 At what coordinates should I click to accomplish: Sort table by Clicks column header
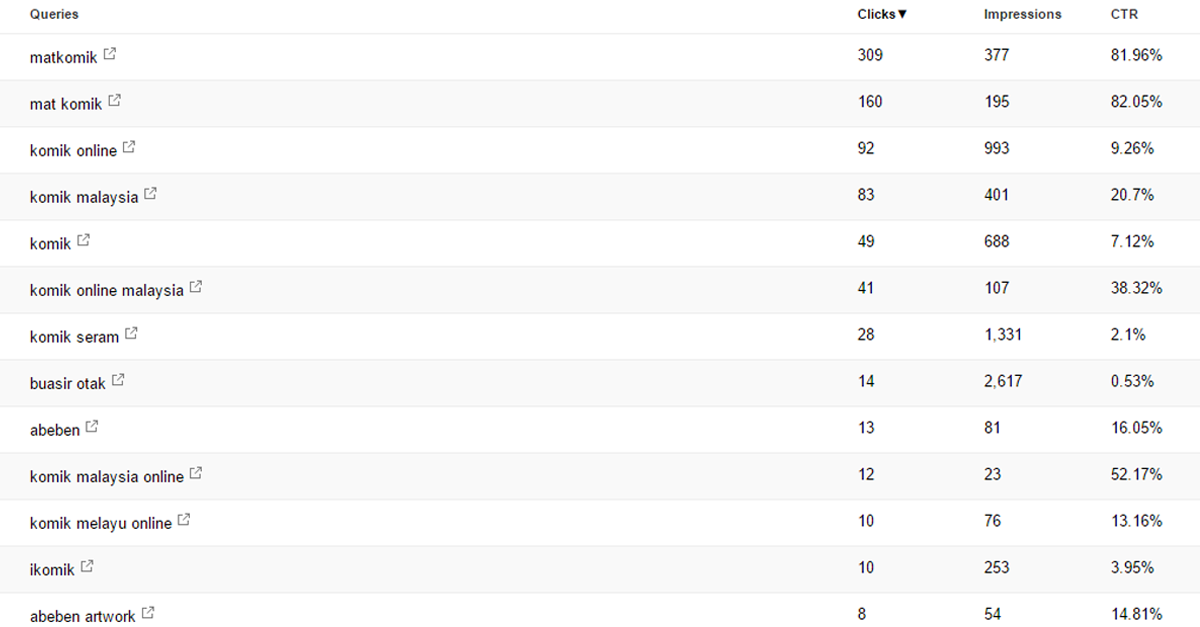coord(882,15)
